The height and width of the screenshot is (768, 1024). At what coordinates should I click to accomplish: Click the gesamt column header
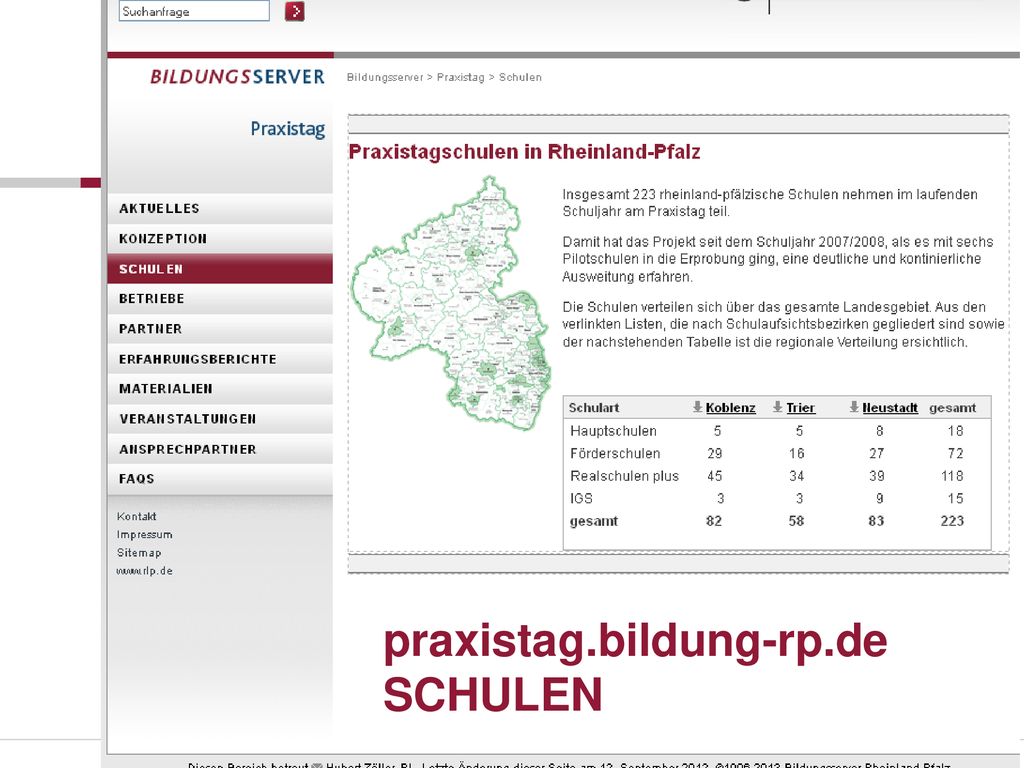pos(952,408)
